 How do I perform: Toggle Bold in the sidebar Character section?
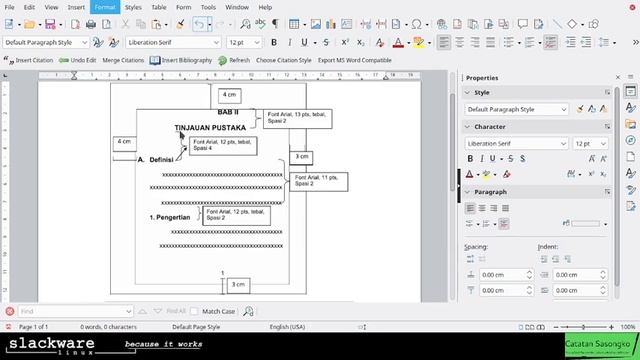pos(470,158)
